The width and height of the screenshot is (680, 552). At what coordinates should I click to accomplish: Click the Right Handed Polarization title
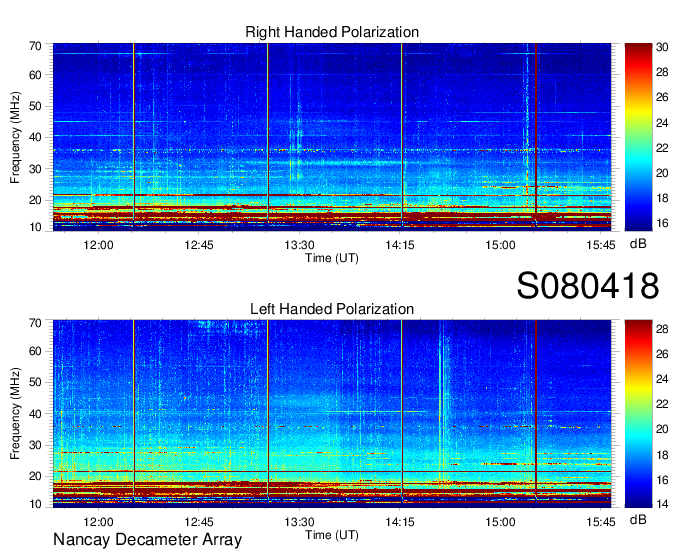pos(332,32)
